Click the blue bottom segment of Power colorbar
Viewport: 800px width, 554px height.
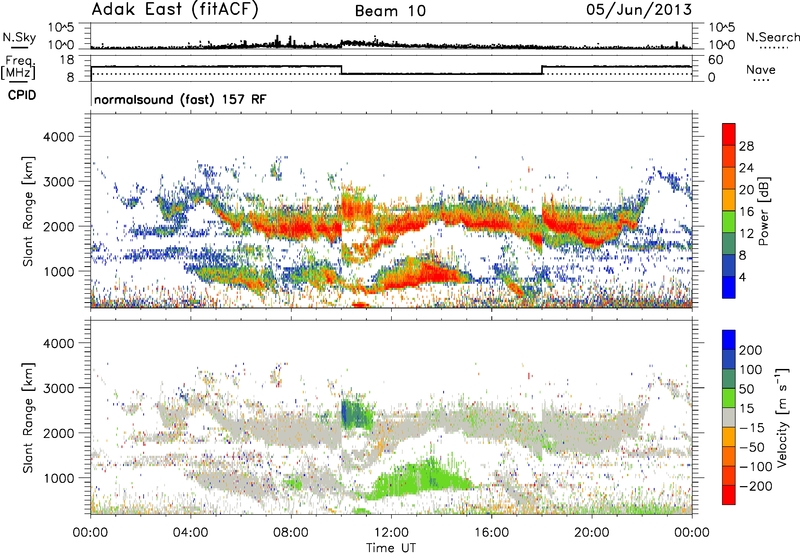click(729, 287)
